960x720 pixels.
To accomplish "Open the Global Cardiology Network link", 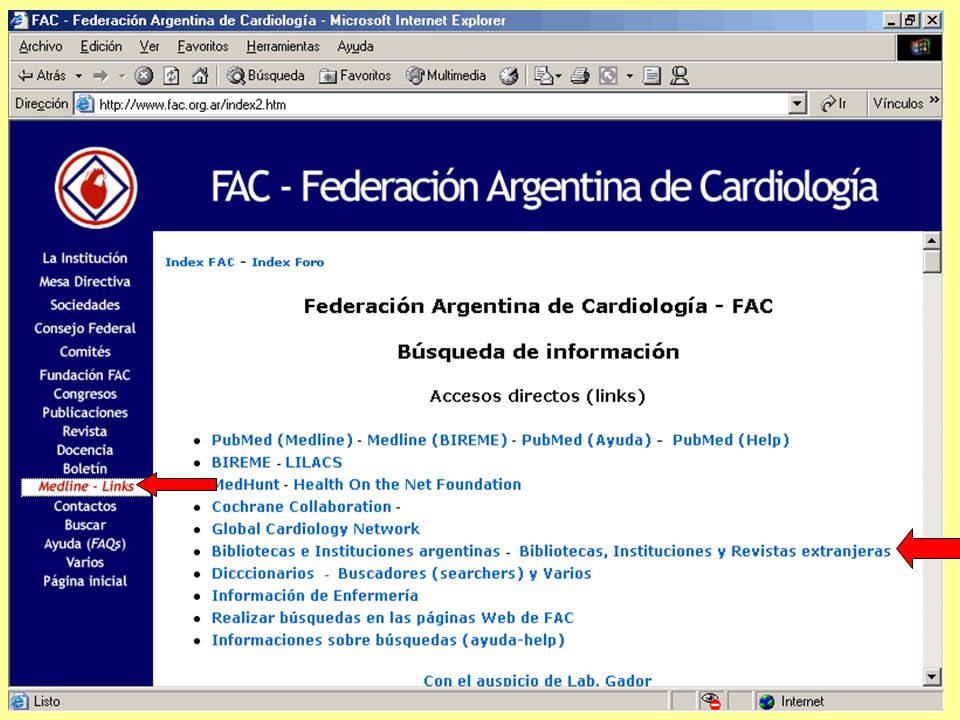I will click(x=316, y=529).
